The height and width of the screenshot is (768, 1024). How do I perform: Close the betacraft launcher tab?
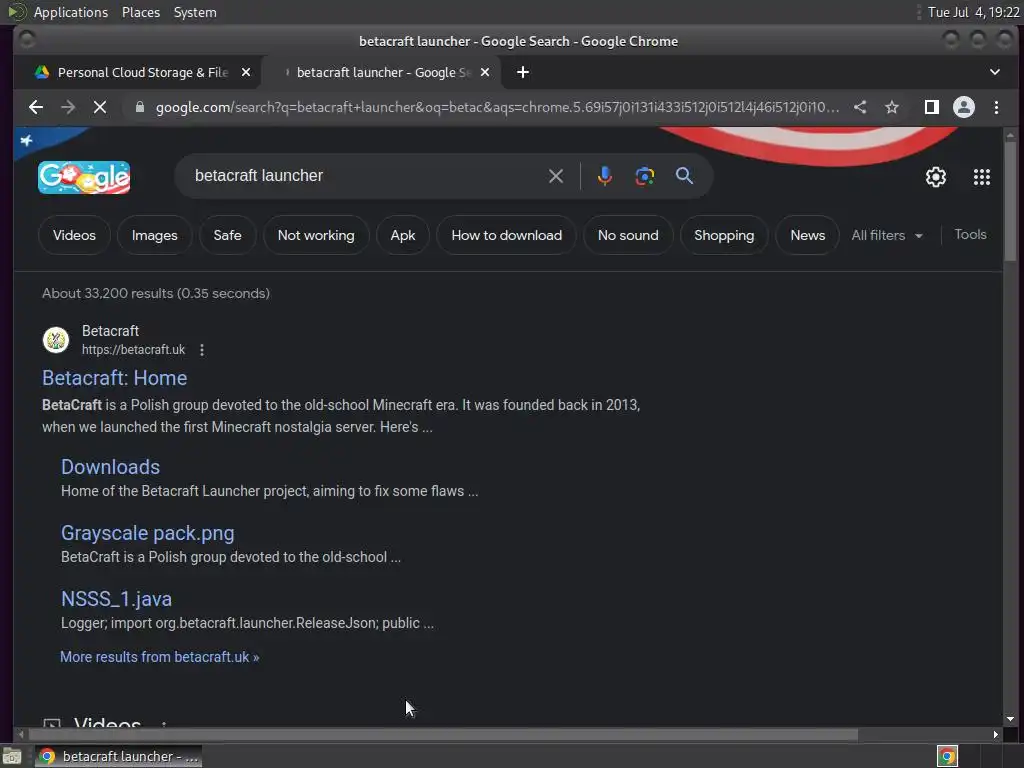click(x=485, y=72)
